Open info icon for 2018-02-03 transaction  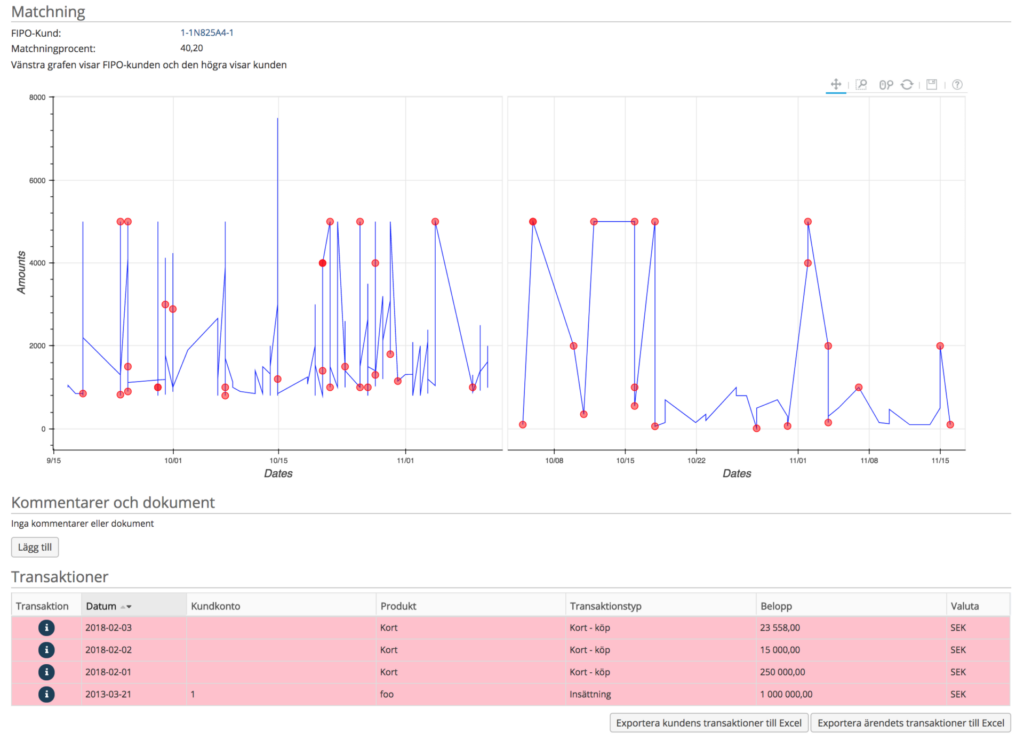(46, 627)
